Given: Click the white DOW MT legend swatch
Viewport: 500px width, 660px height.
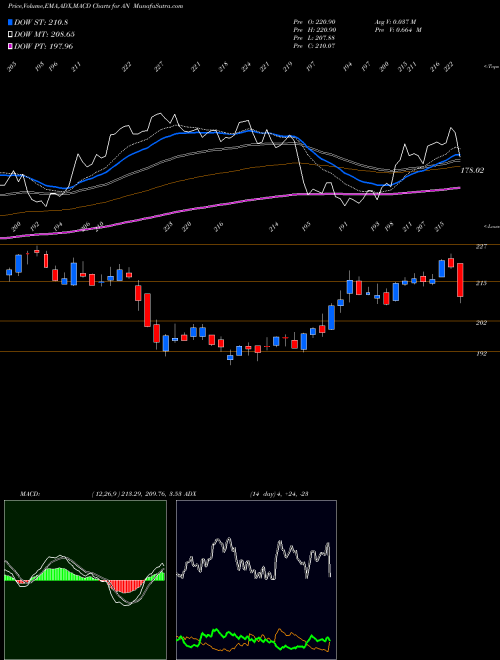Looking at the screenshot, I should click(x=11, y=34).
